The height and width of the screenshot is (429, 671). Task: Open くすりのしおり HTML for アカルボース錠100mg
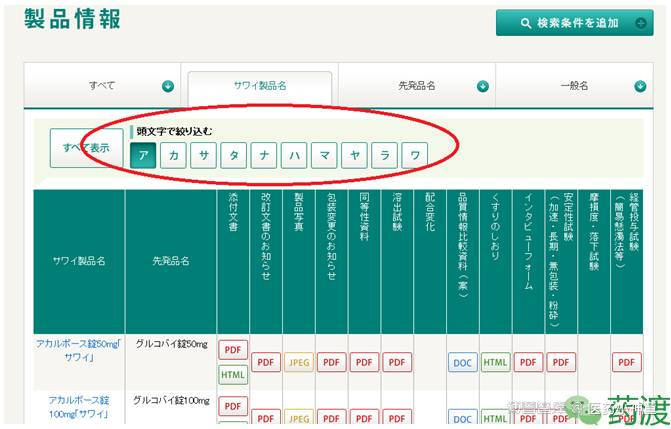click(x=496, y=417)
